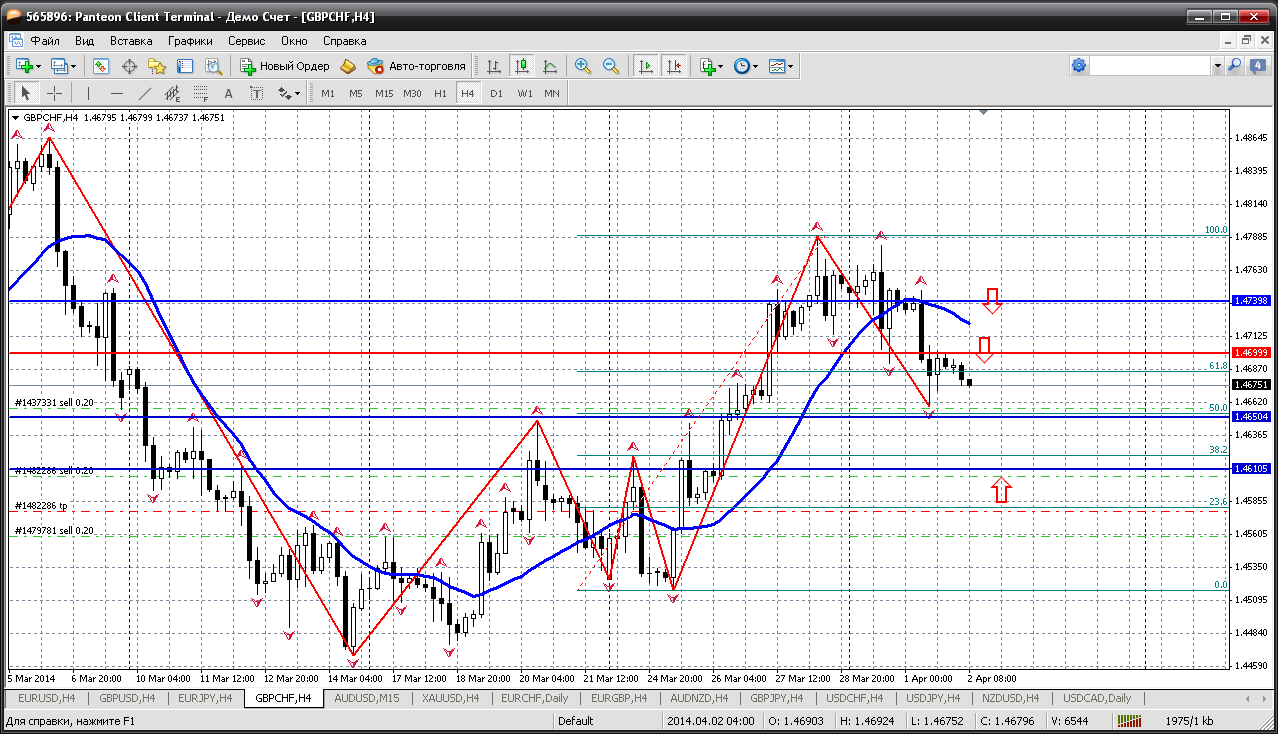The image size is (1278, 734).
Task: Toggle chart Auto Scroll (green arrow icon)
Action: point(646,66)
